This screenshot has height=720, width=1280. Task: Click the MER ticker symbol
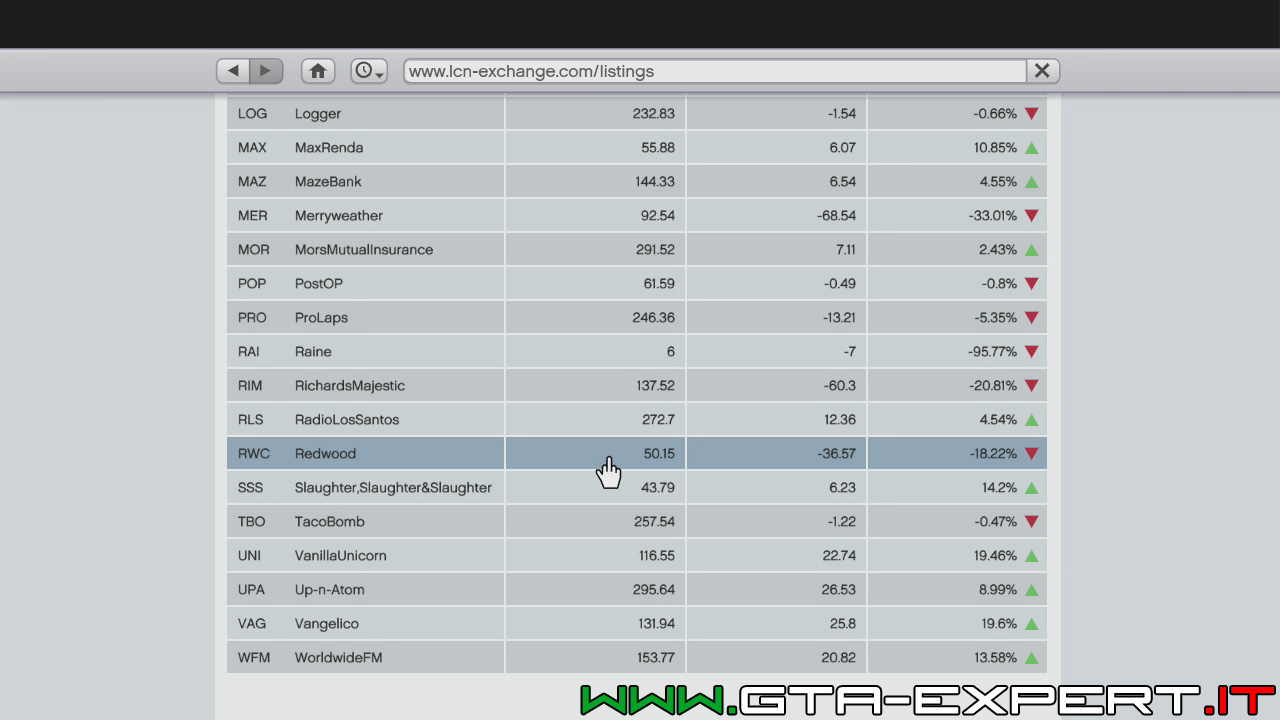252,216
